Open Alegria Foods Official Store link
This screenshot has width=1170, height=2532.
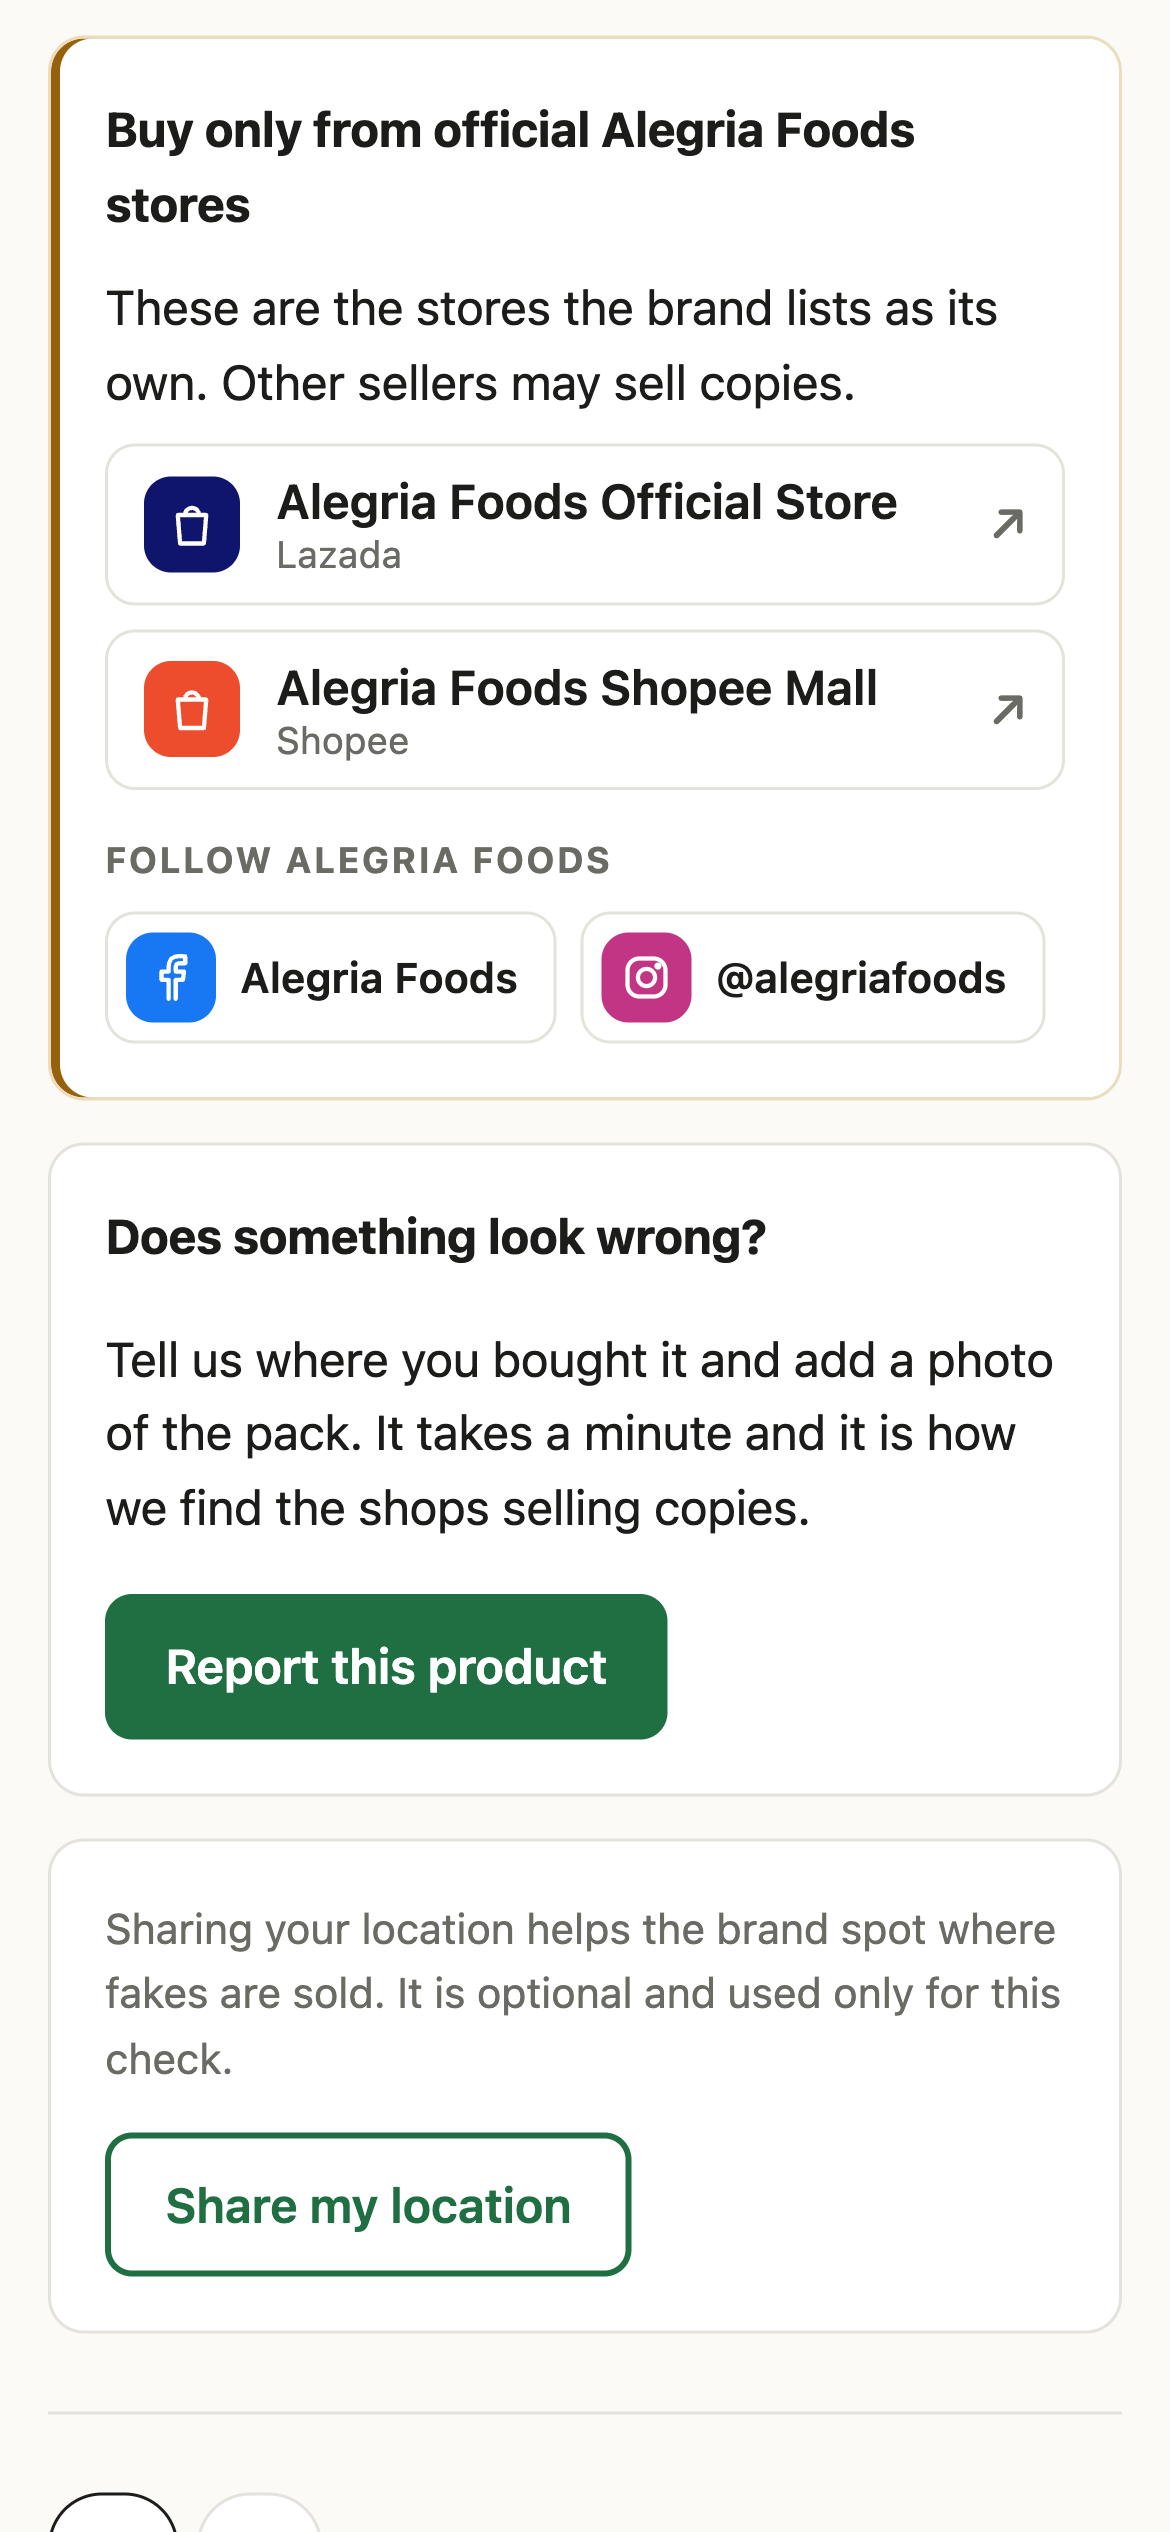585,524
